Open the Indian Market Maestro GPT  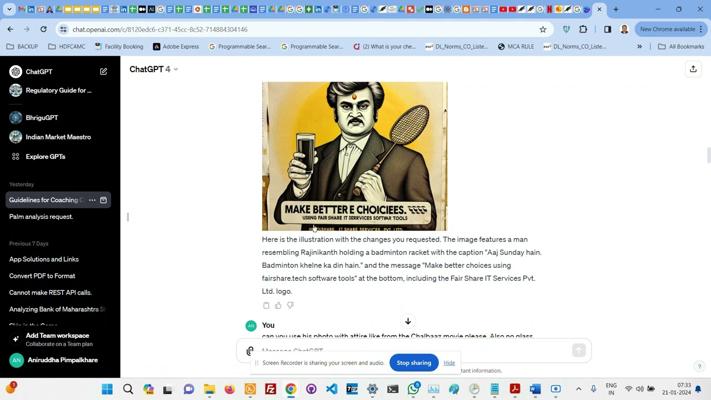click(x=58, y=137)
